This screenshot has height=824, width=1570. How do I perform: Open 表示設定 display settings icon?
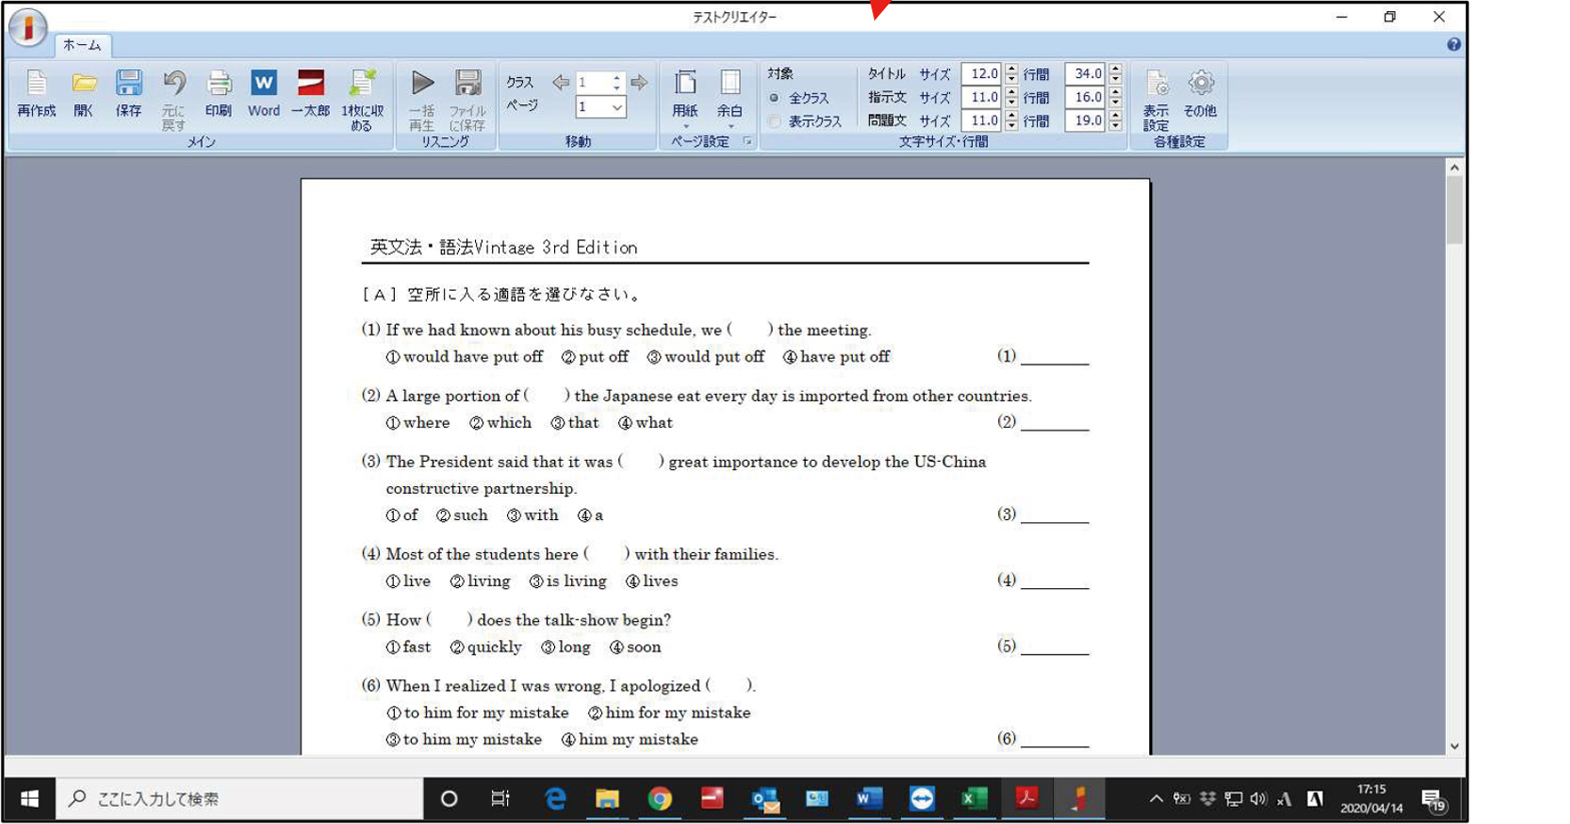[x=1156, y=98]
